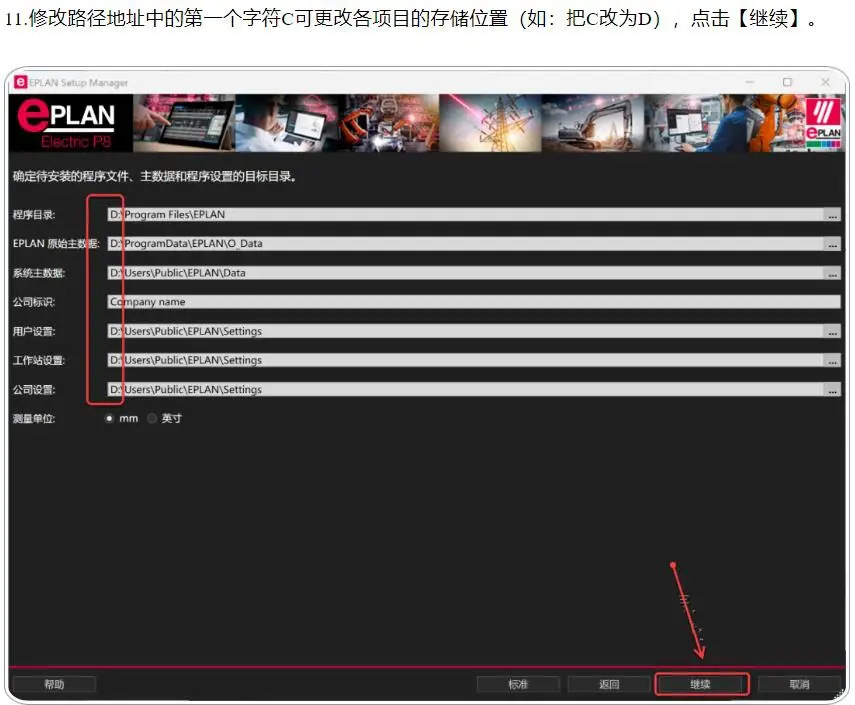The width and height of the screenshot is (855, 705).
Task: Open browse button for 系统主数据 path
Action: tap(832, 273)
